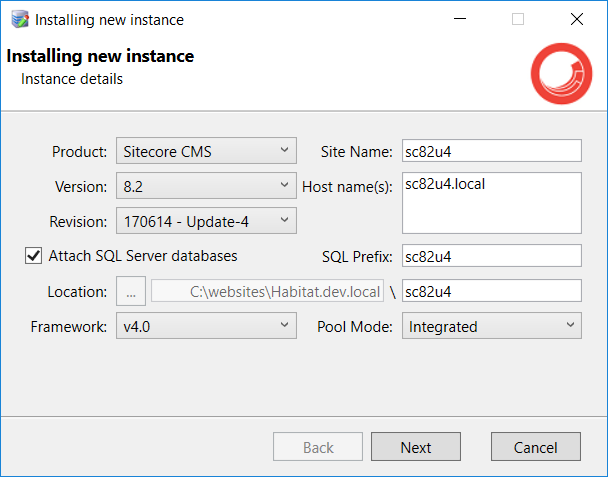Viewport: 608px width, 477px height.
Task: Click the C:\websites\Habitat.dev.local path field
Action: tap(268, 291)
